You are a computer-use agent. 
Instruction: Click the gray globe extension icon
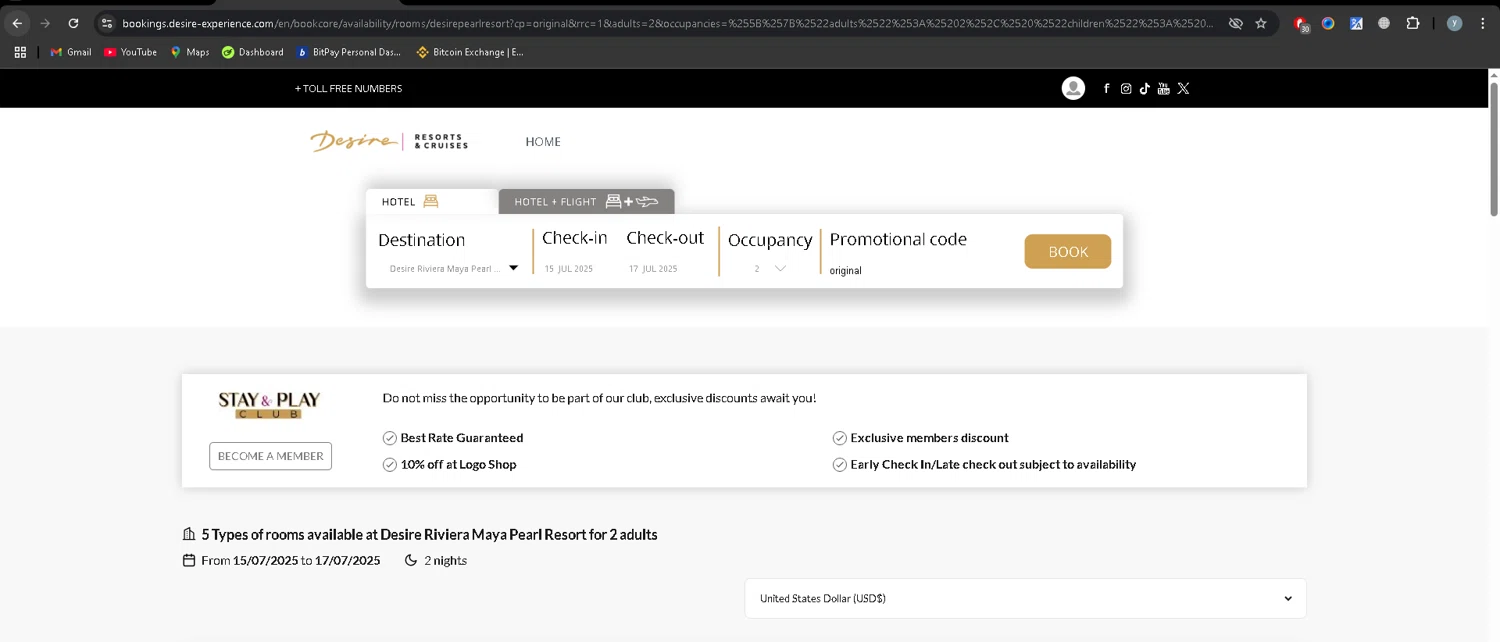pyautogui.click(x=1384, y=23)
